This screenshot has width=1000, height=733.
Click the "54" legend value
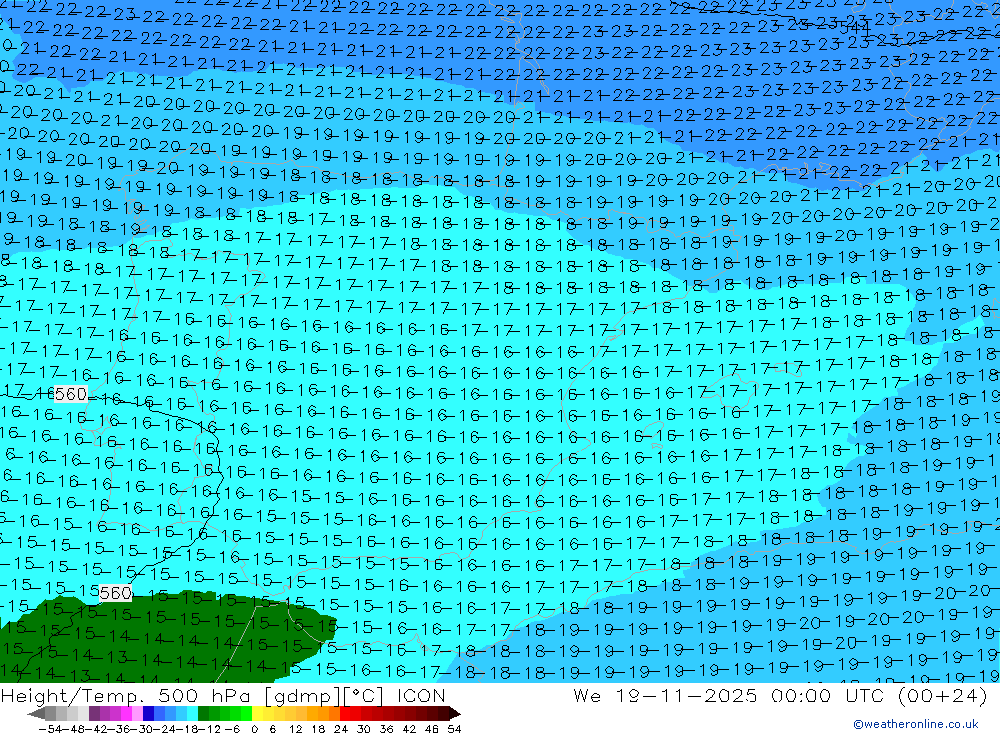click(454, 729)
